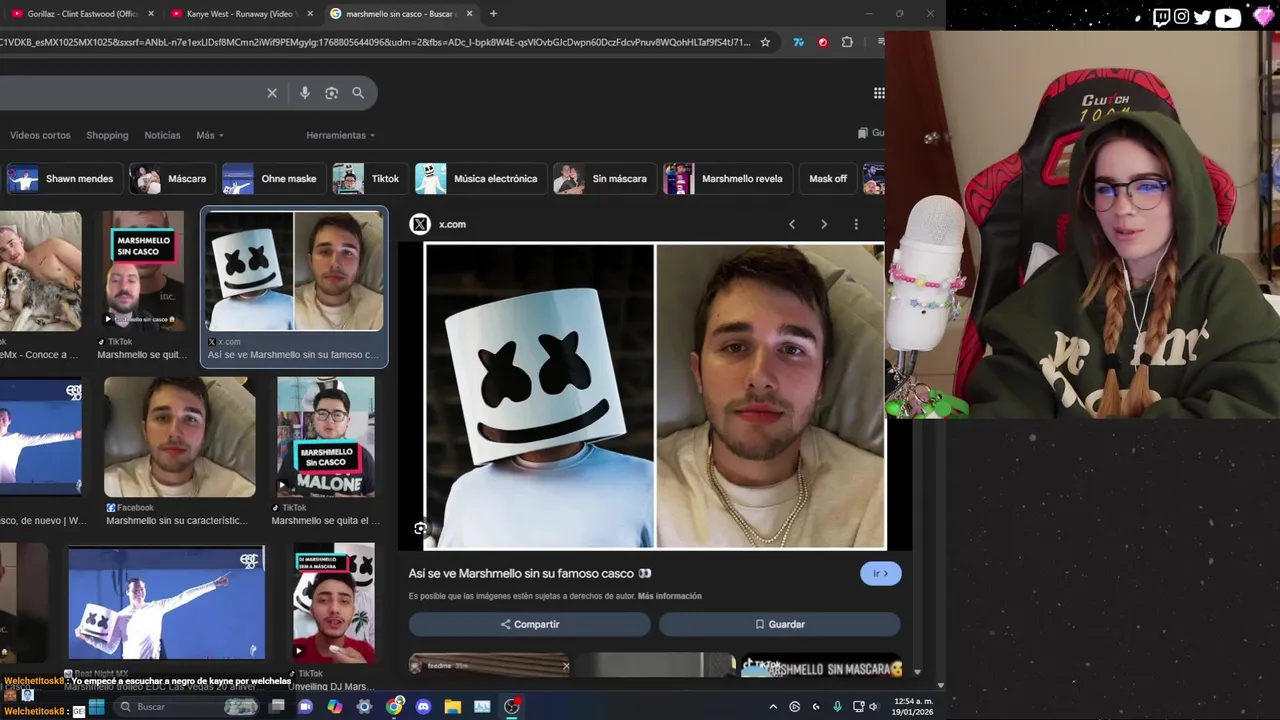Close the Kanye West Runaway tab
Image resolution: width=1280 pixels, height=720 pixels.
coord(310,14)
